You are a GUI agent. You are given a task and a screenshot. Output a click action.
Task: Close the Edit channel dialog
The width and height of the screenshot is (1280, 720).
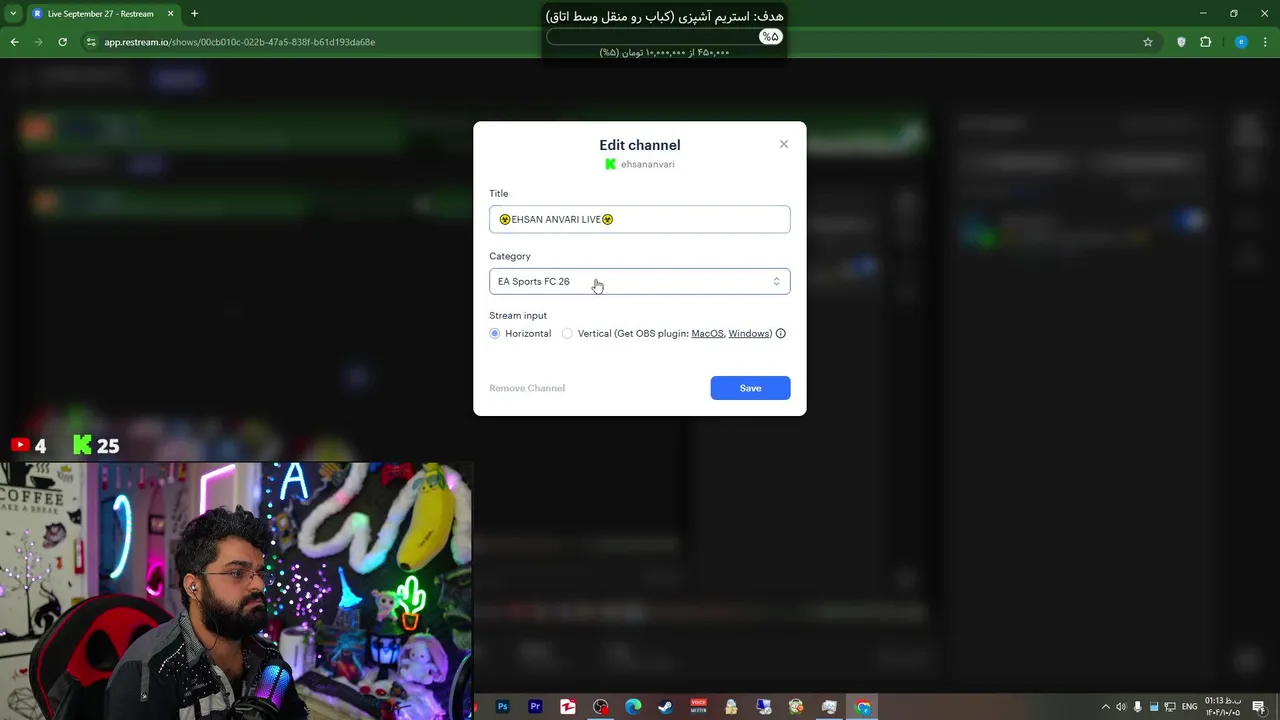784,144
